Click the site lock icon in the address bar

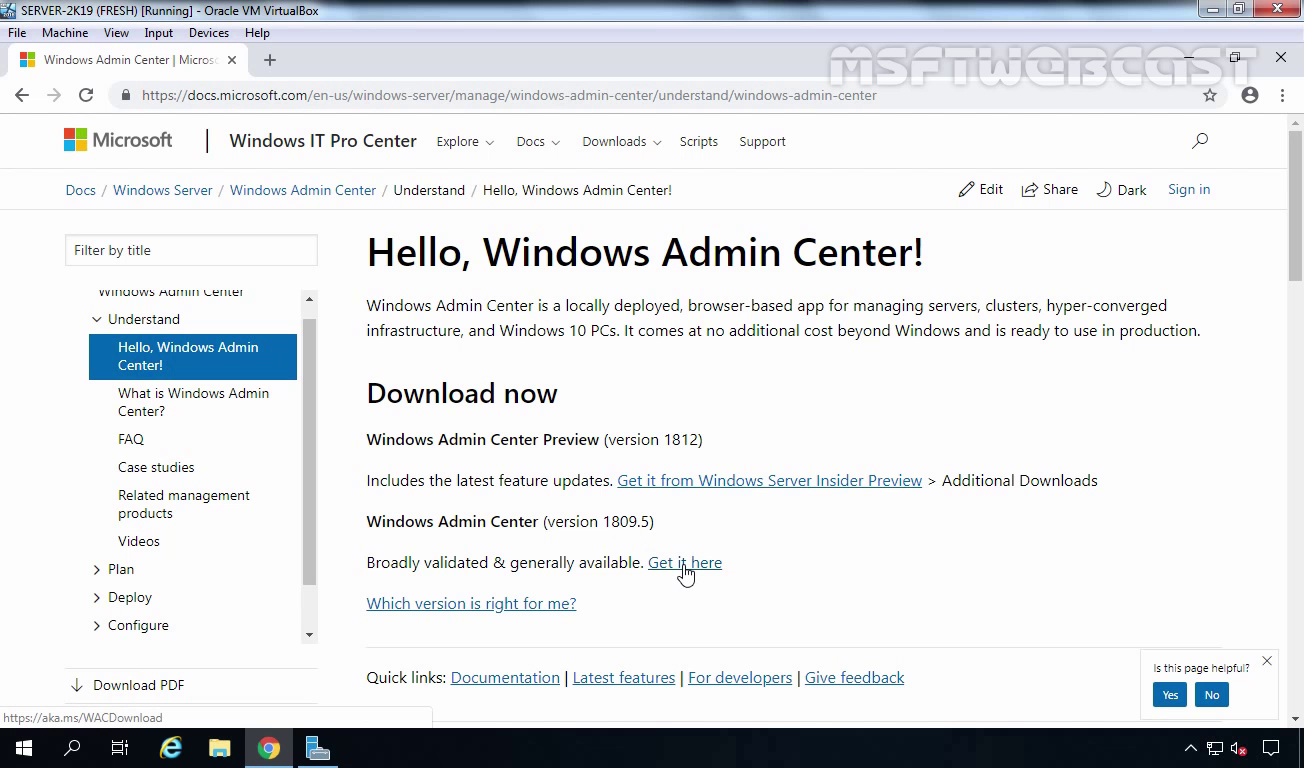[x=126, y=96]
